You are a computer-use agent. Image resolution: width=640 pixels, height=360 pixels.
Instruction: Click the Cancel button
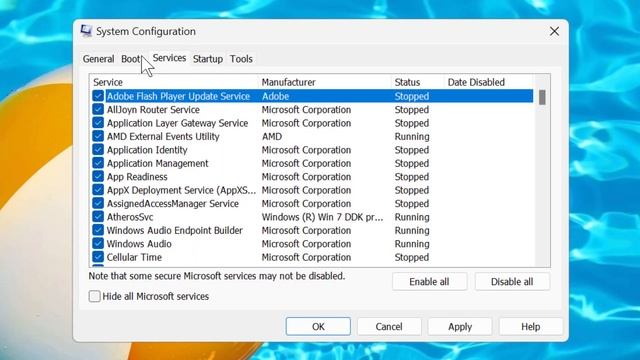389,327
